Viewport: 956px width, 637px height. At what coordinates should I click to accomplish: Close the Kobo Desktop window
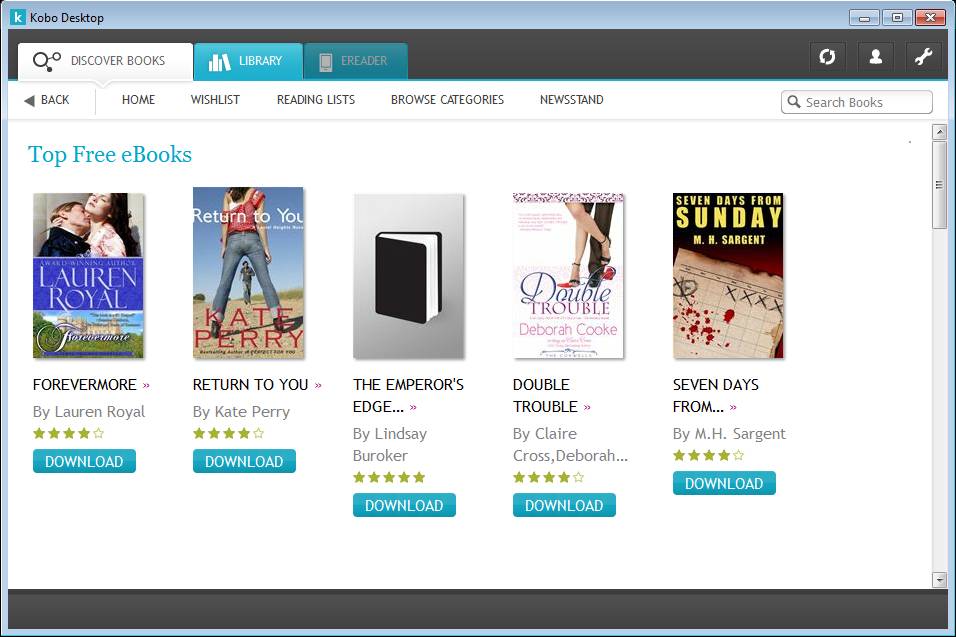[x=930, y=18]
